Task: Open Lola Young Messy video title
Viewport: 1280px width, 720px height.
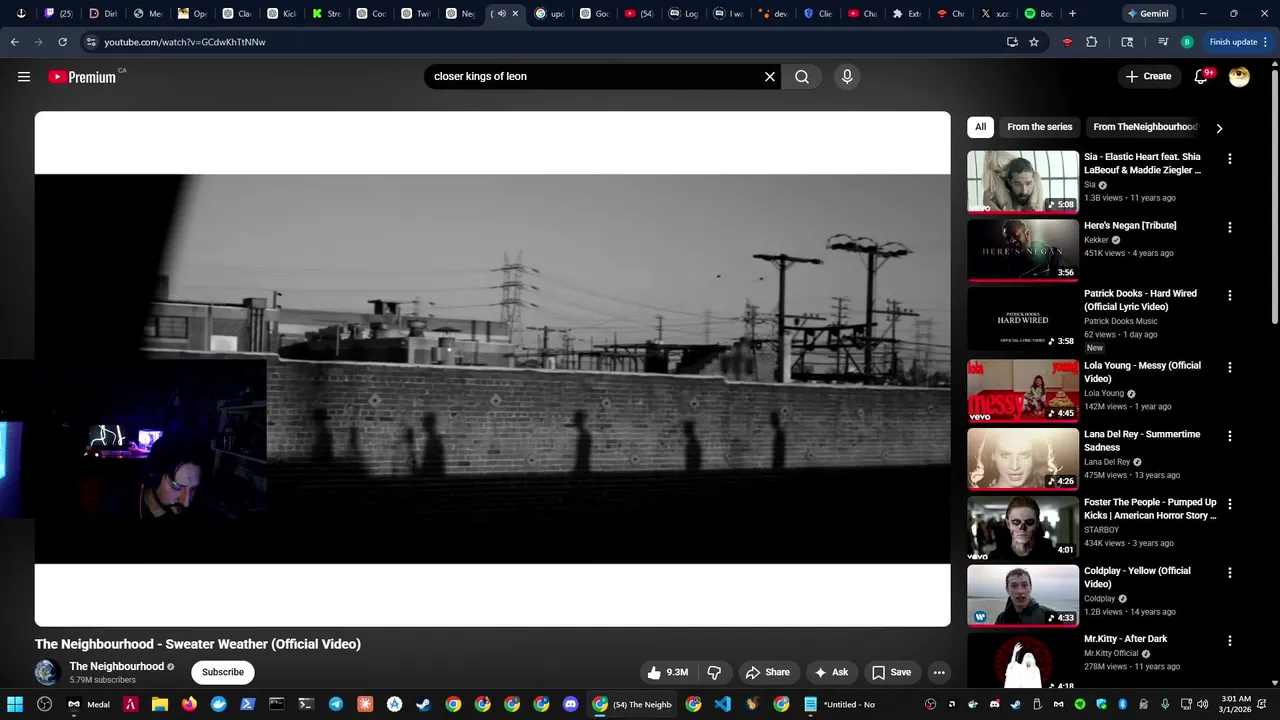Action: coord(1142,372)
